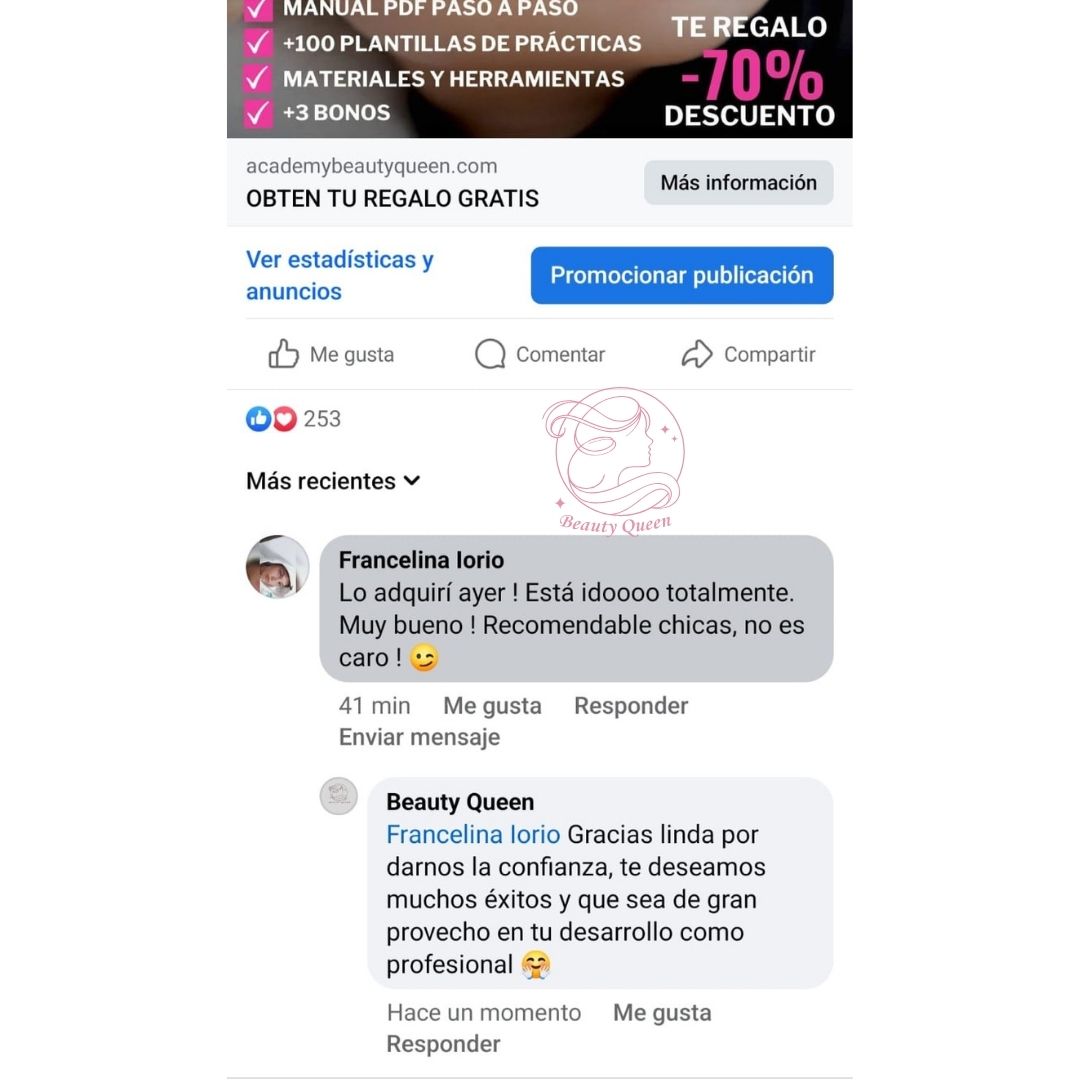
Task: Open the blue like reaction icon
Action: 258,418
